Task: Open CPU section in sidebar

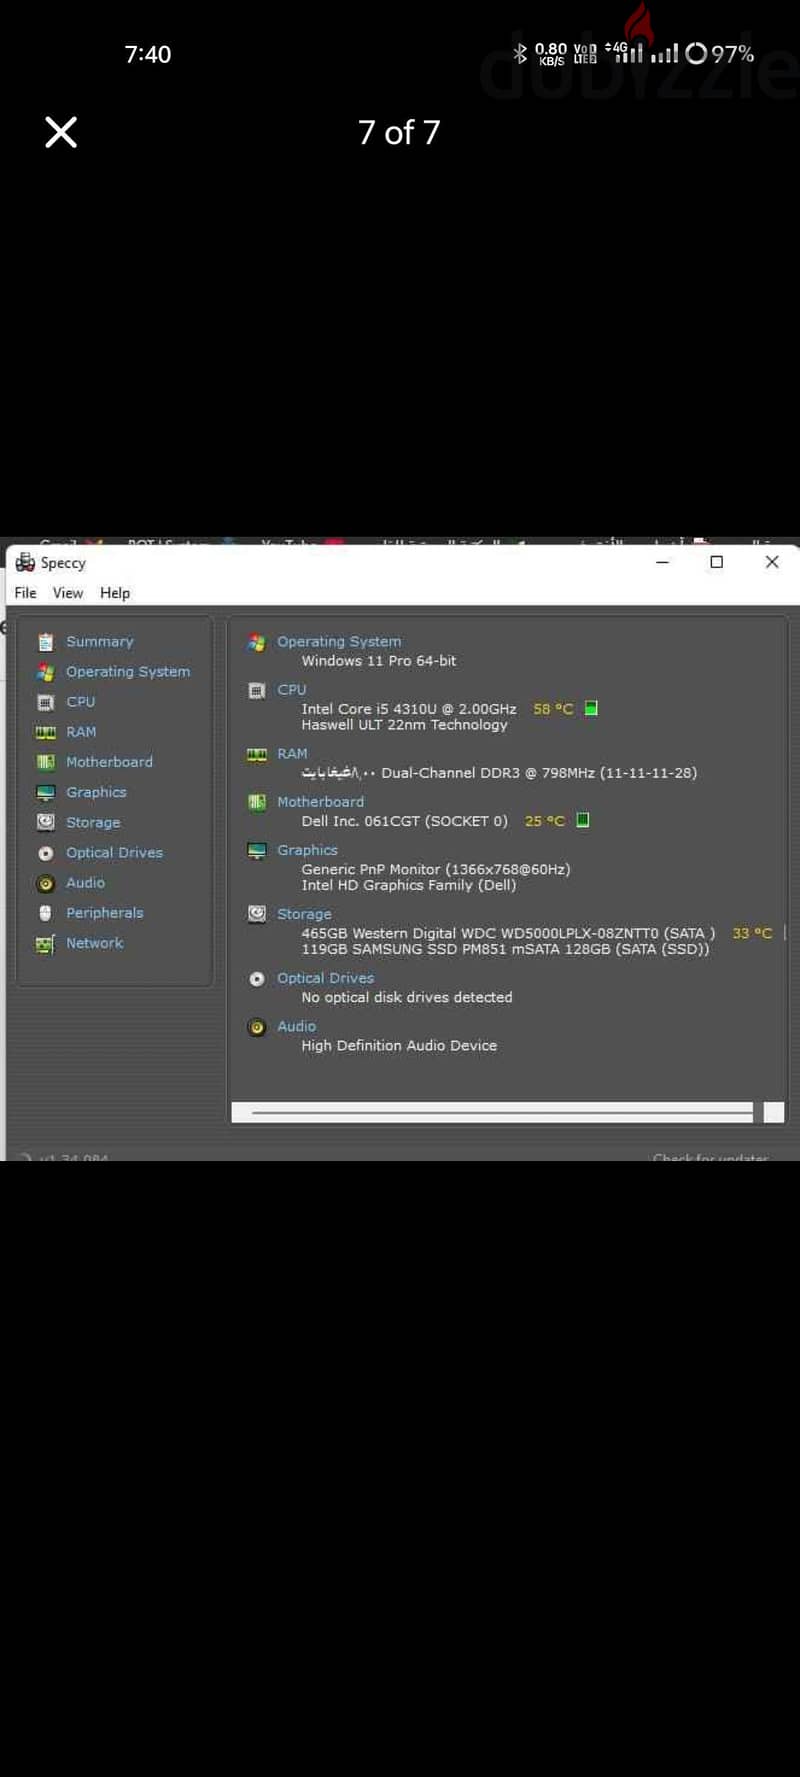Action: (x=81, y=702)
